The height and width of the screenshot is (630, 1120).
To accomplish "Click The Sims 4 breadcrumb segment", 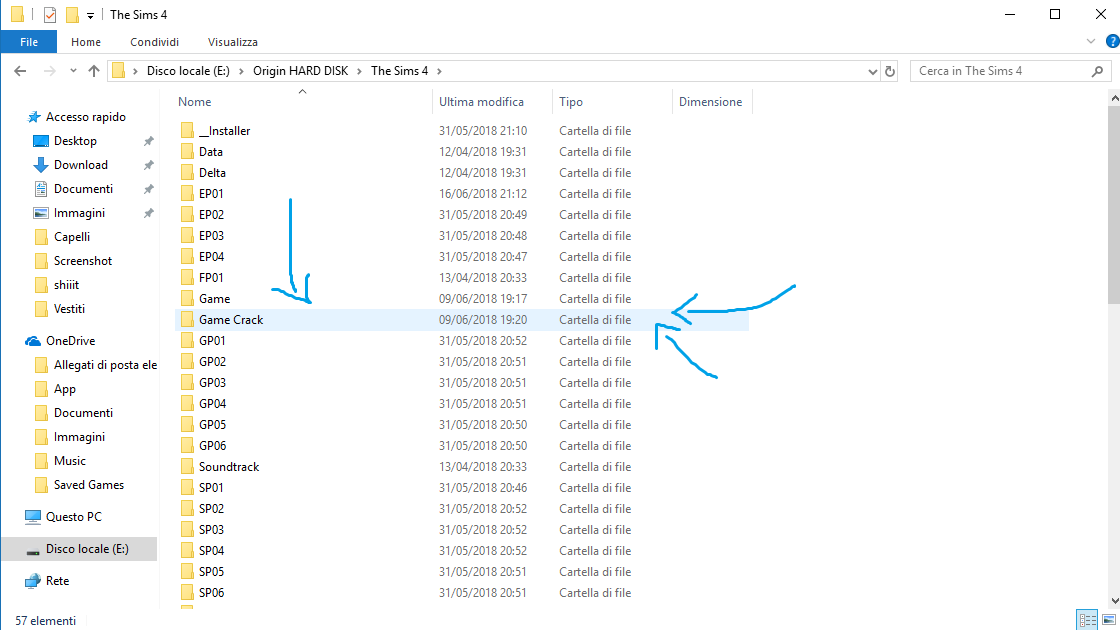I will tap(399, 71).
